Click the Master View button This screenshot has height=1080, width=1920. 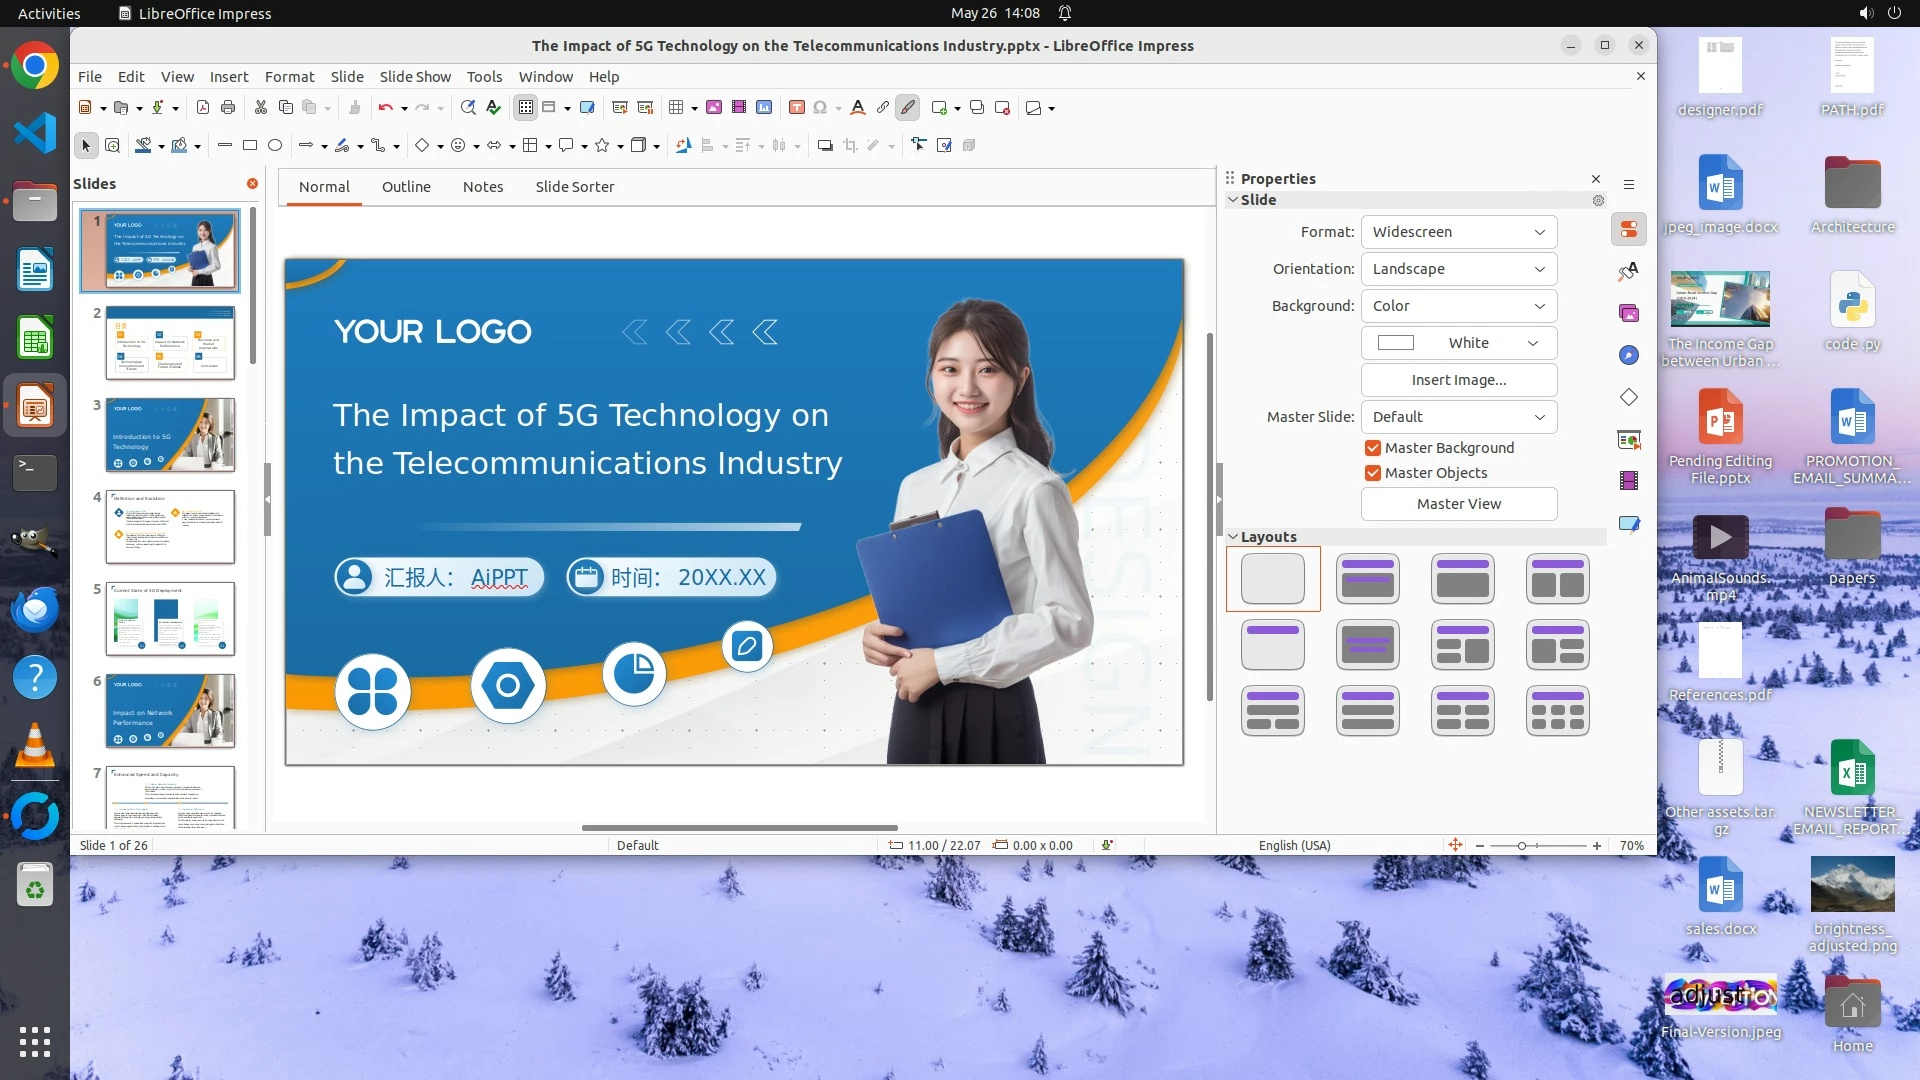click(x=1458, y=504)
